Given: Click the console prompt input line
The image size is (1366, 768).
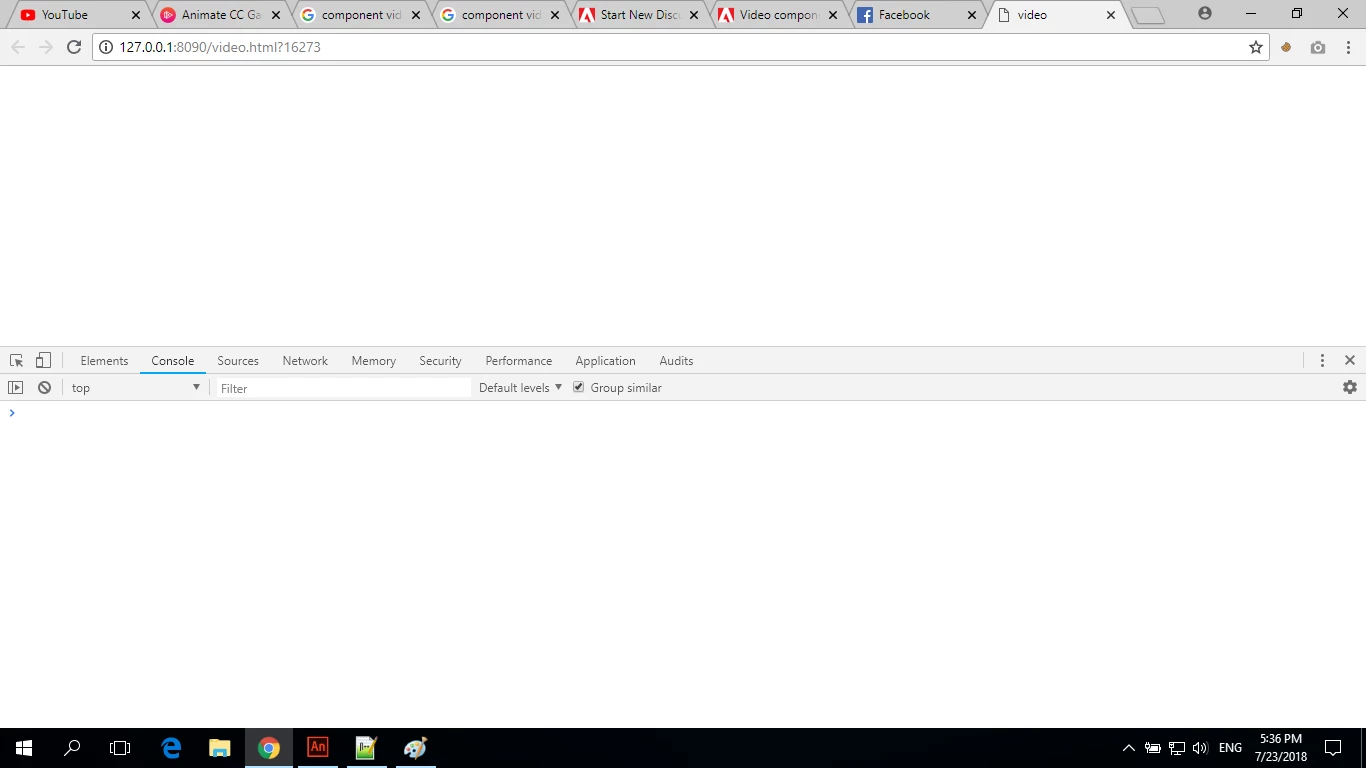Looking at the screenshot, I should 683,413.
